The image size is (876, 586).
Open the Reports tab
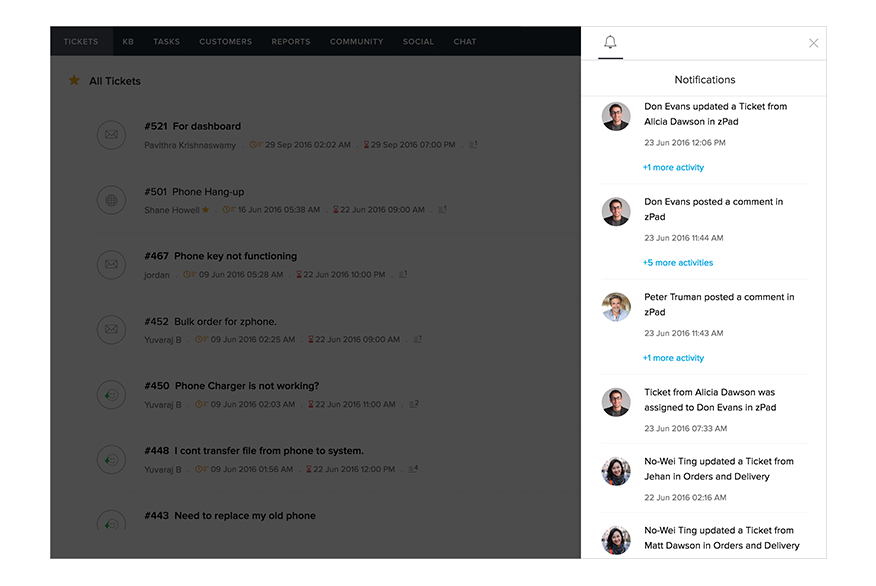(291, 41)
